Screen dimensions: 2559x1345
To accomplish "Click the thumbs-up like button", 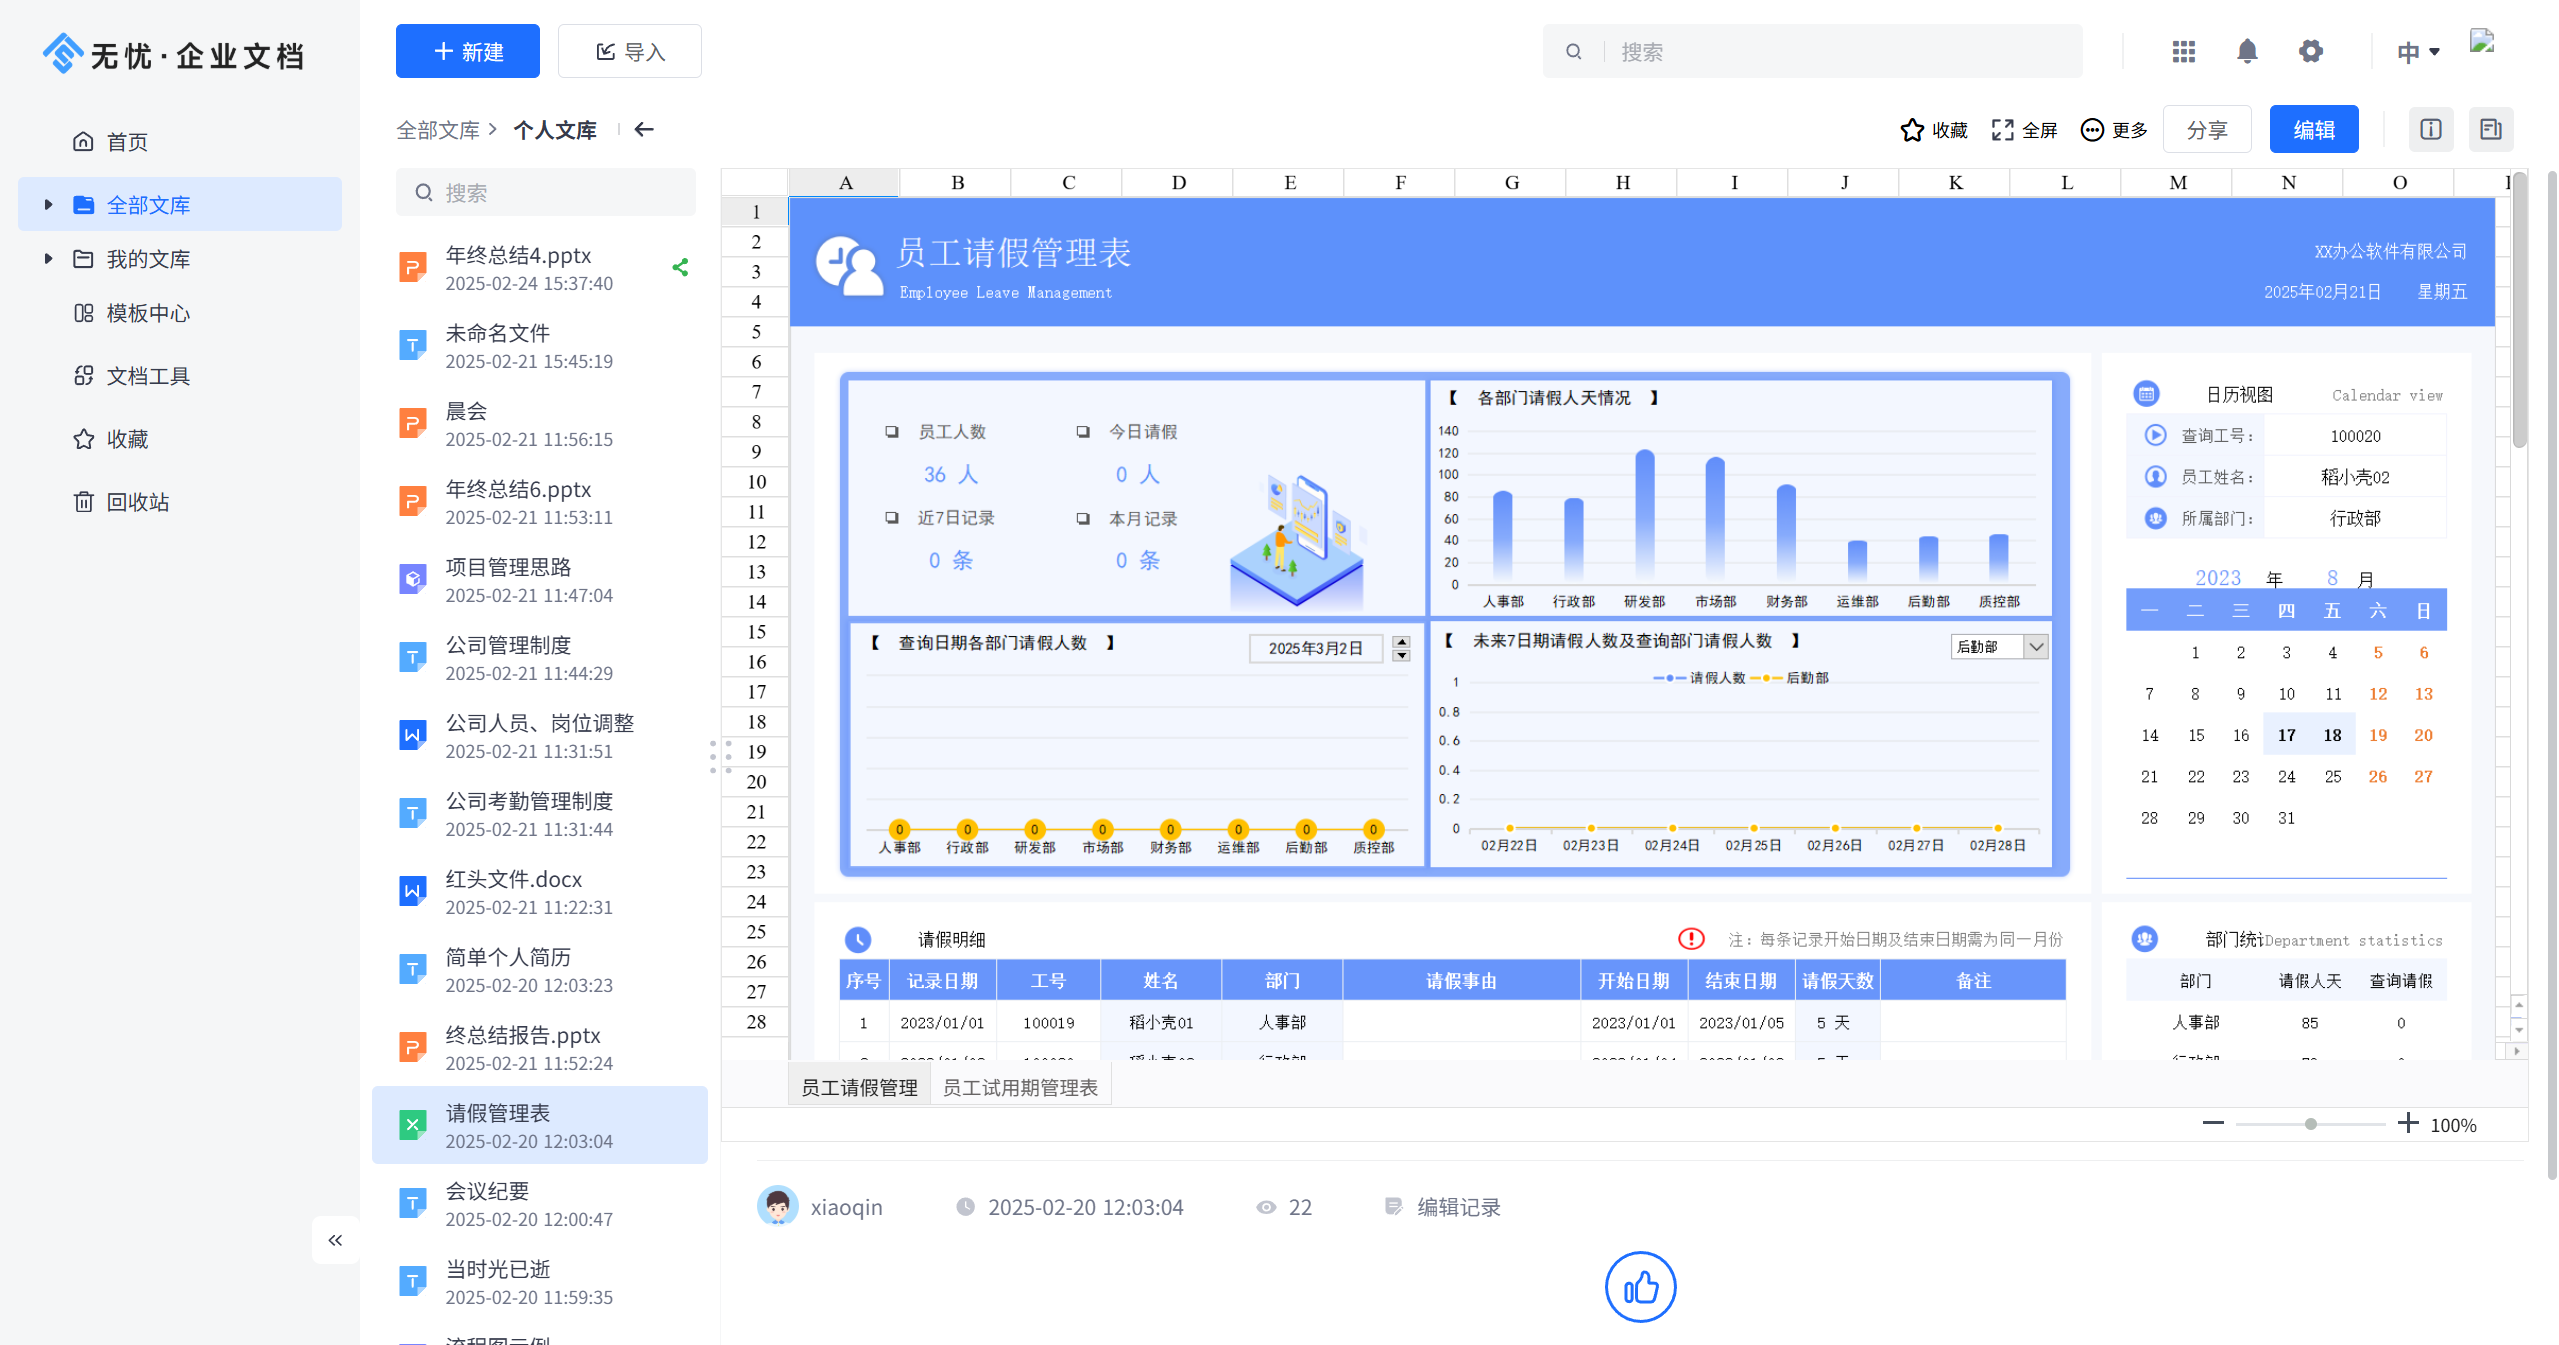I will coord(1640,1287).
